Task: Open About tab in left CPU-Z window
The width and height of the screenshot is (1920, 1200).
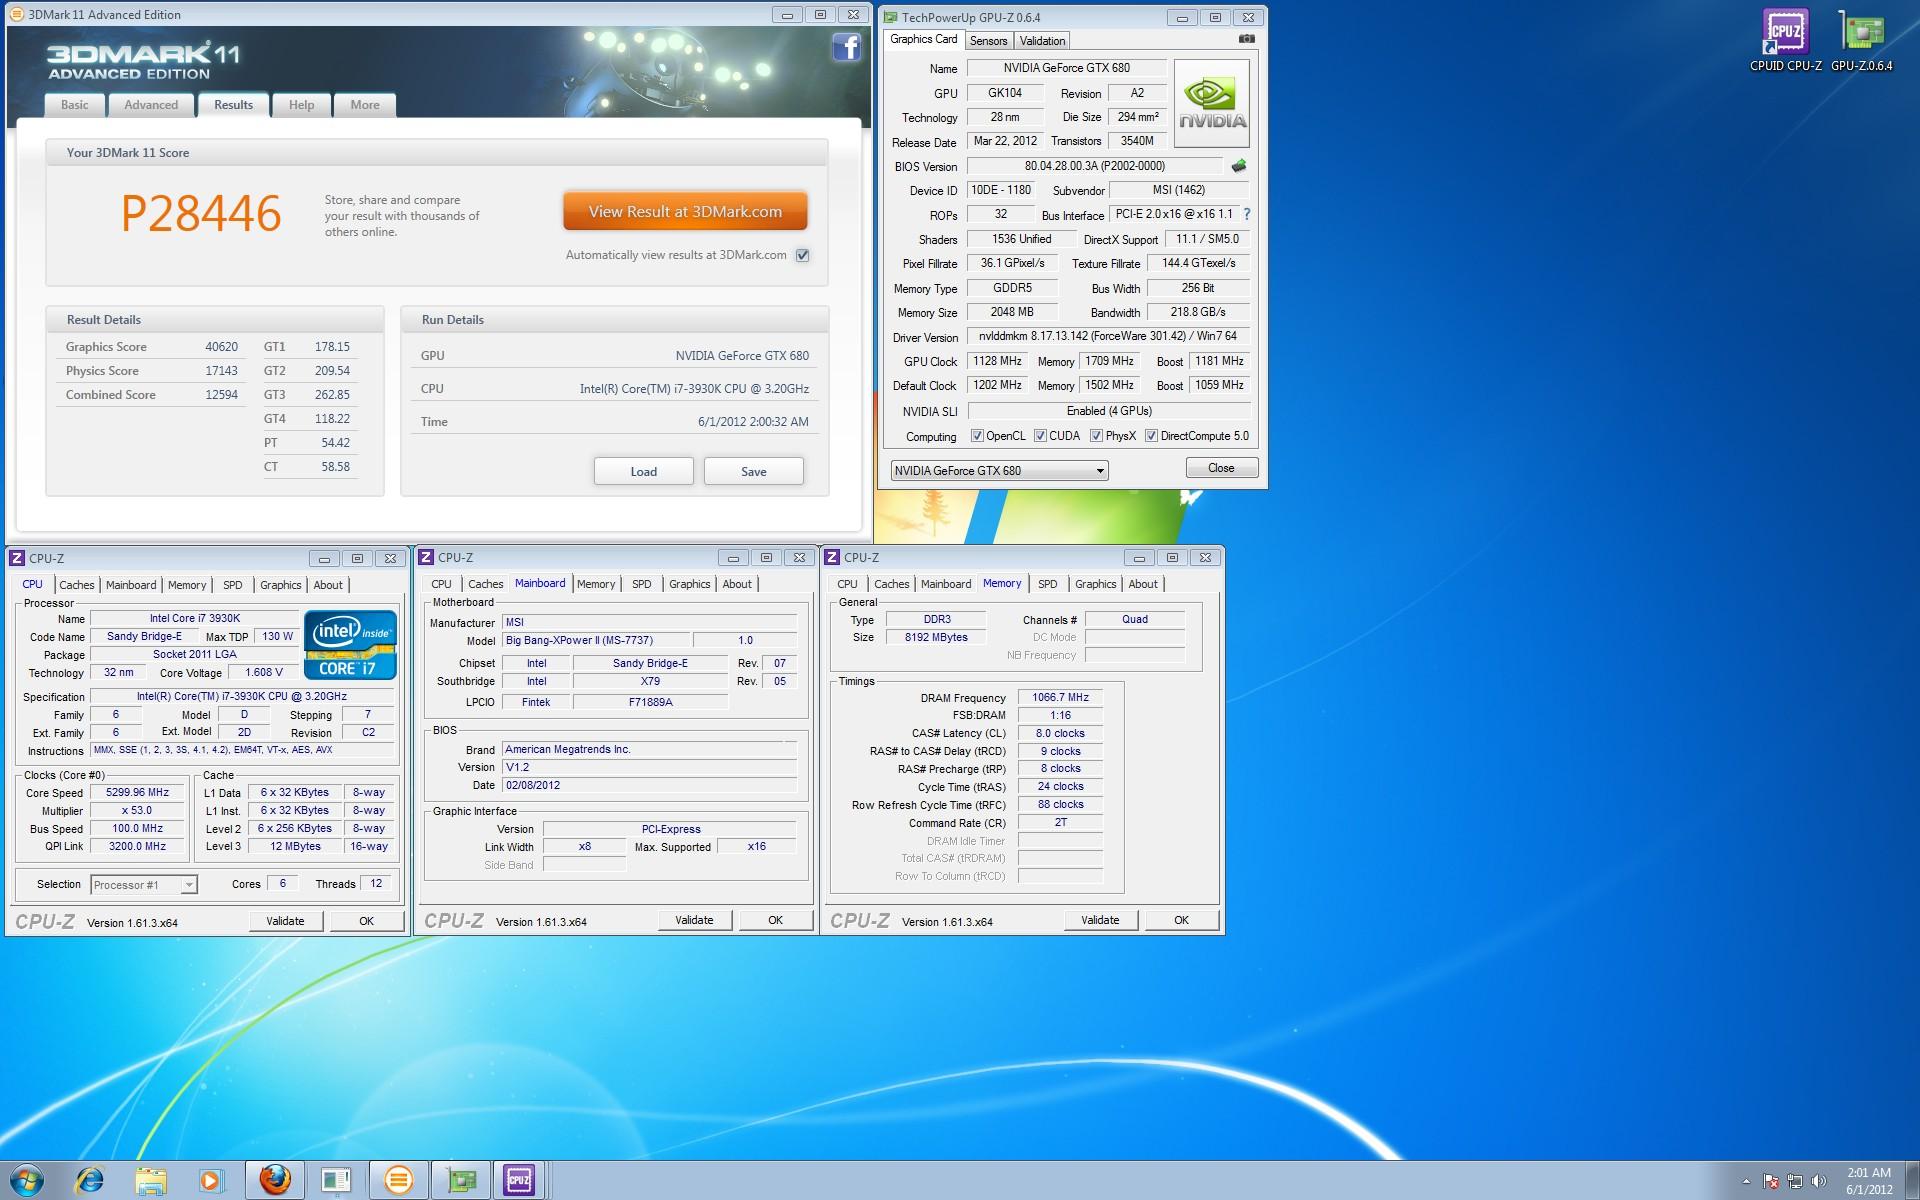Action: (x=328, y=585)
